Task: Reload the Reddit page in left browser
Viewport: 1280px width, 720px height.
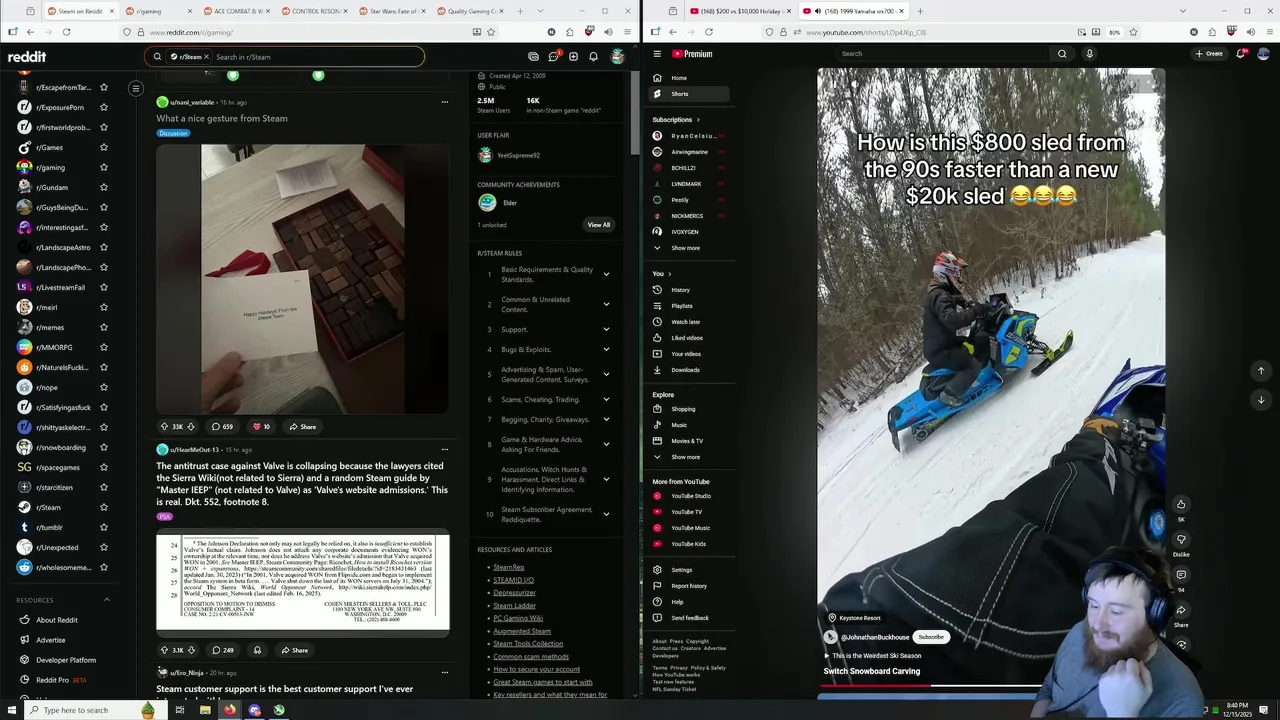Action: (66, 32)
